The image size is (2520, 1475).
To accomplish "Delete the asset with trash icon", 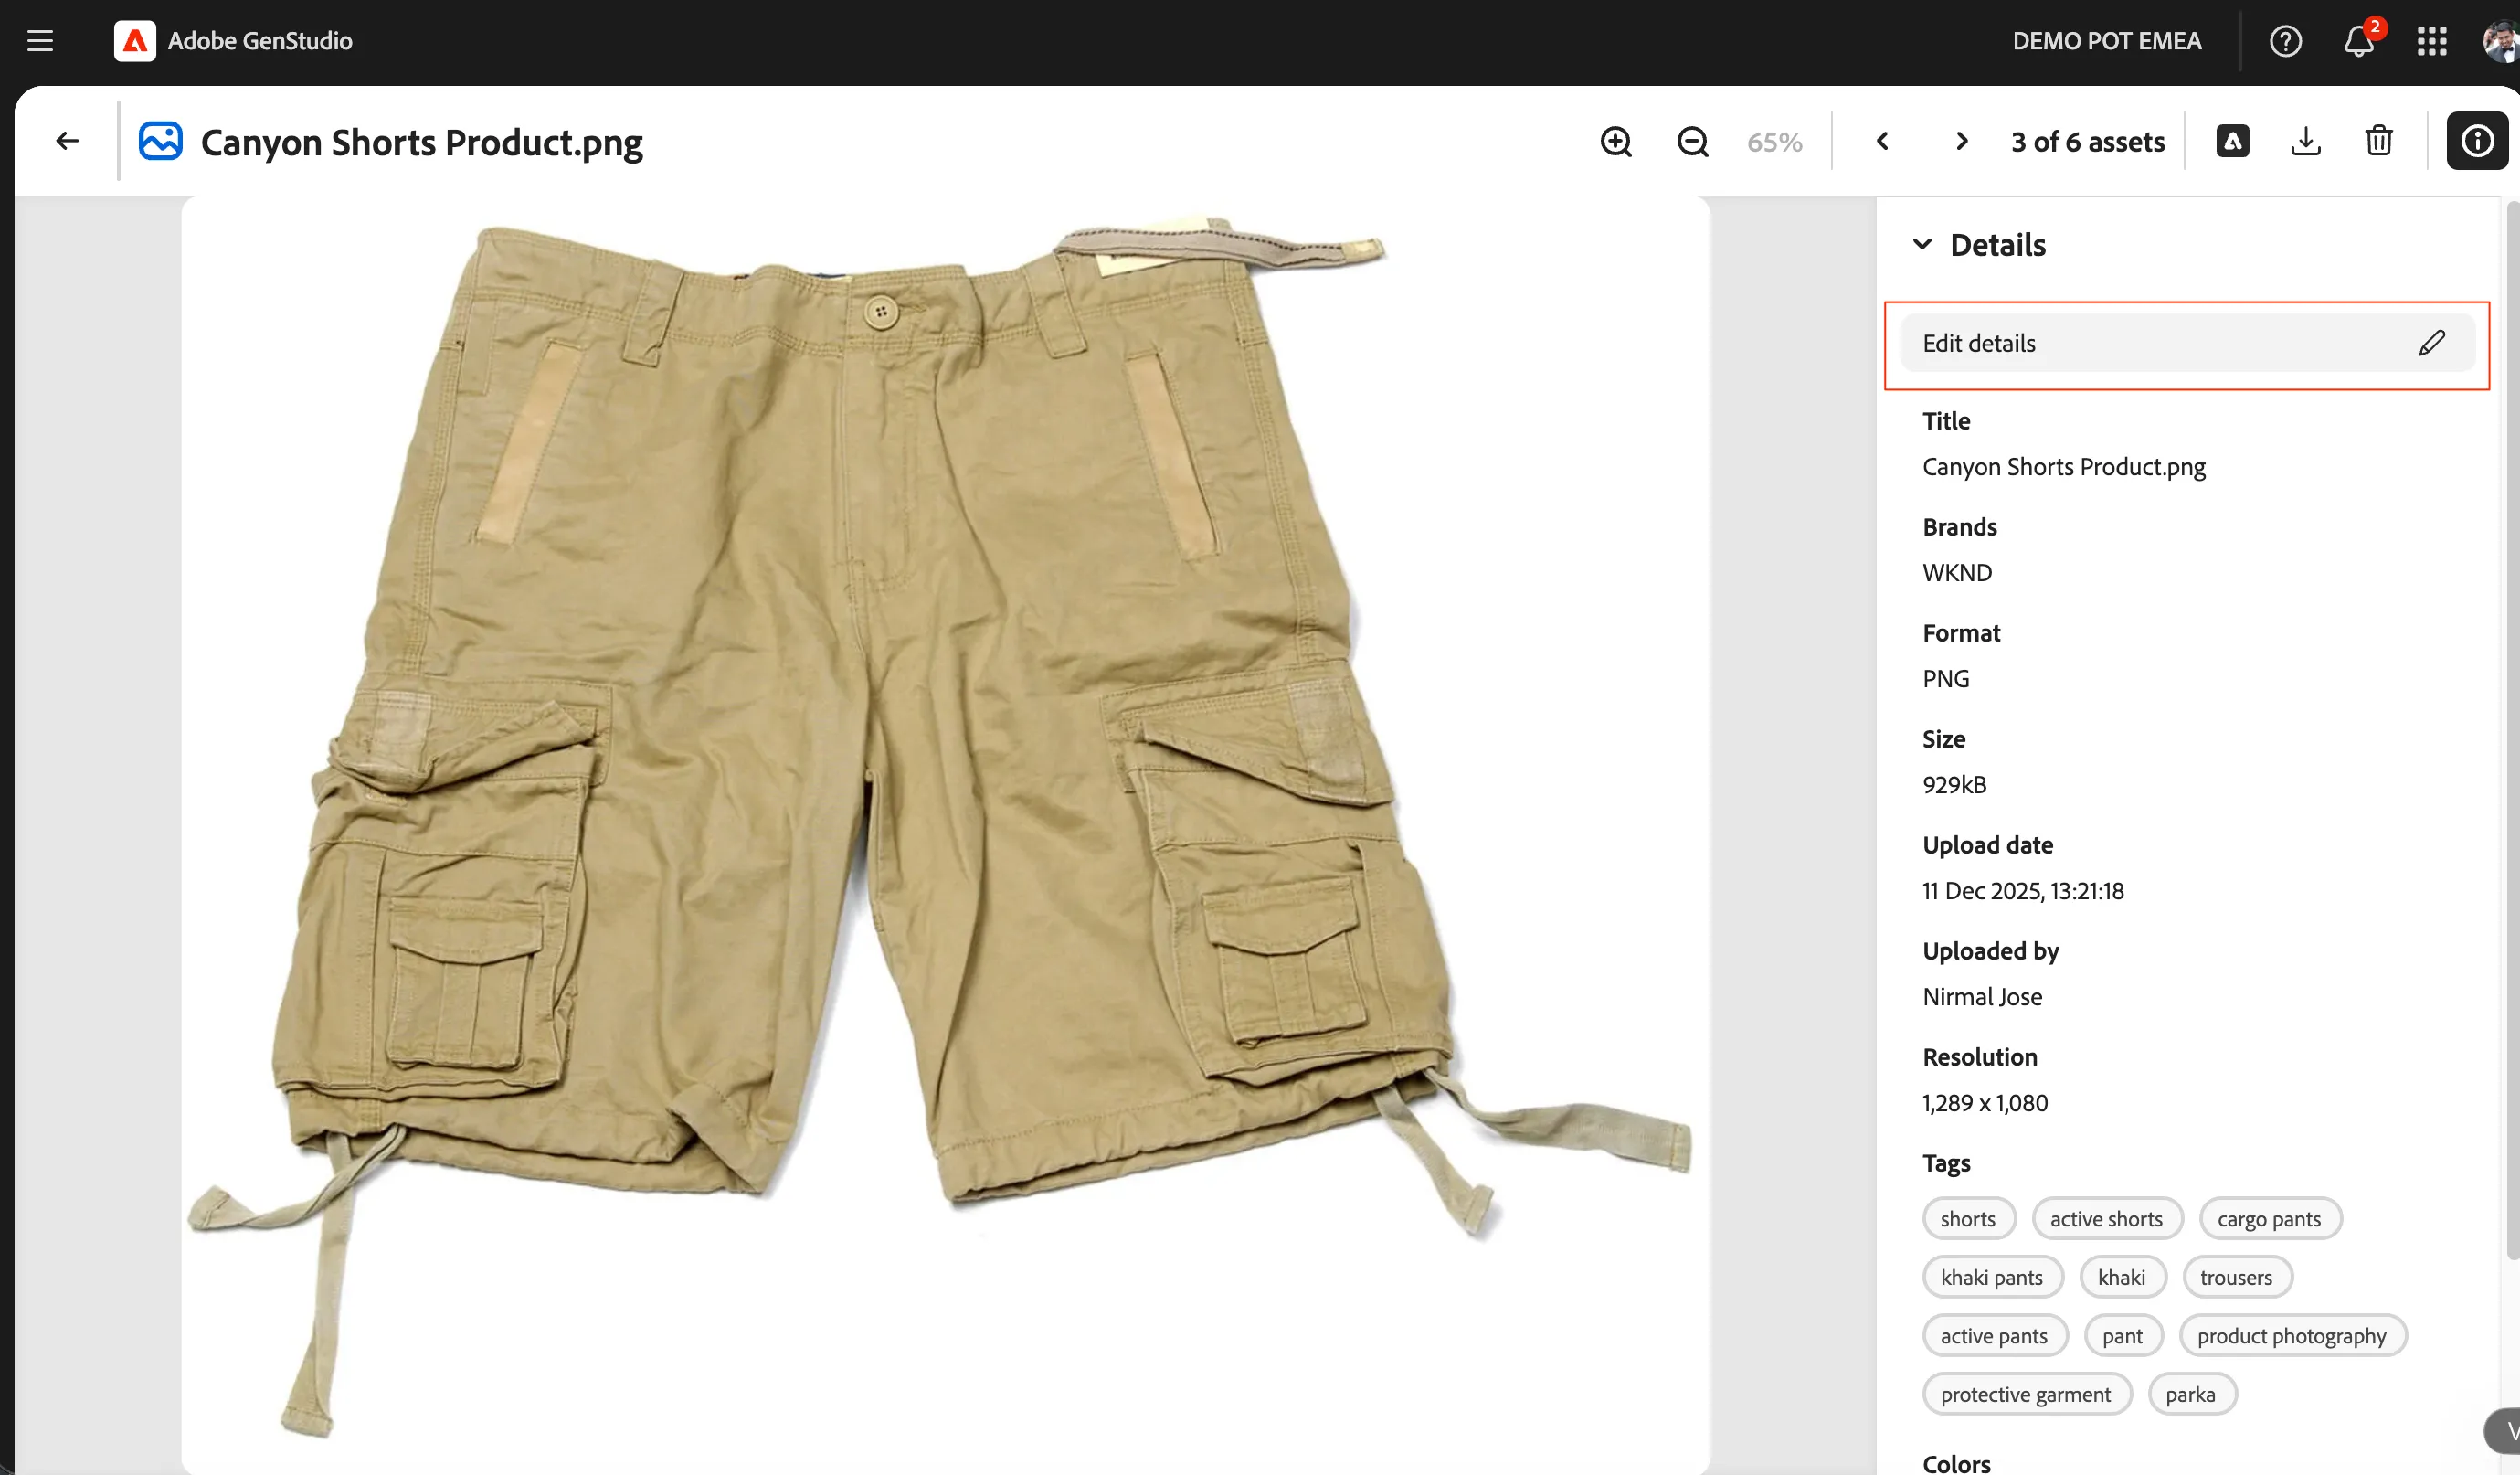I will point(2379,141).
